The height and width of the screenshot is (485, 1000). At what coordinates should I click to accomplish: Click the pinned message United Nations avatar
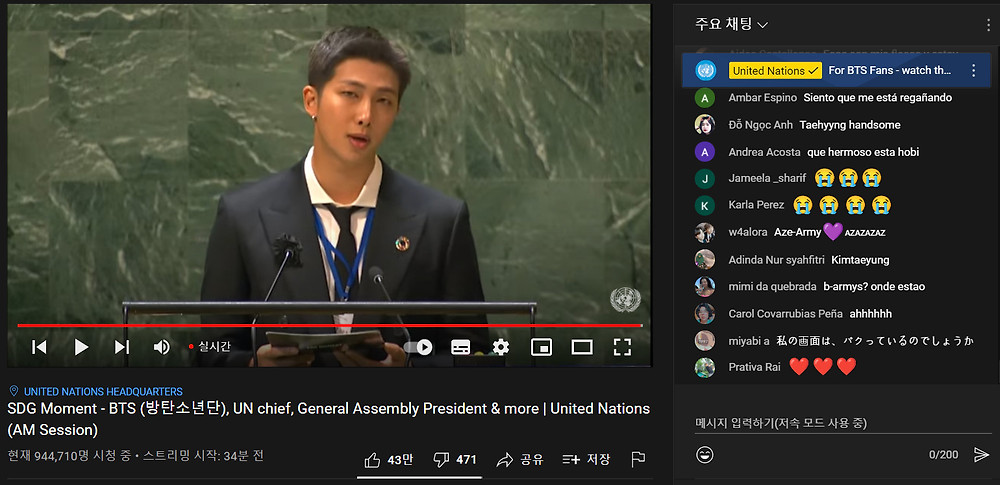[x=705, y=70]
